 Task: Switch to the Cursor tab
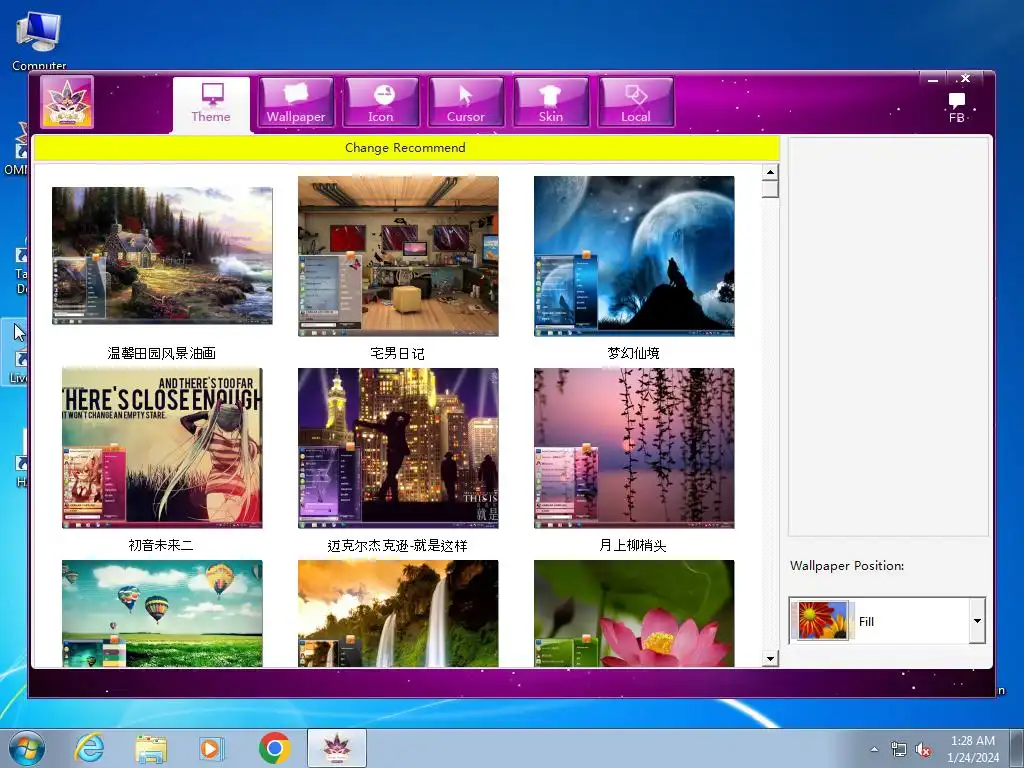pyautogui.click(x=466, y=103)
